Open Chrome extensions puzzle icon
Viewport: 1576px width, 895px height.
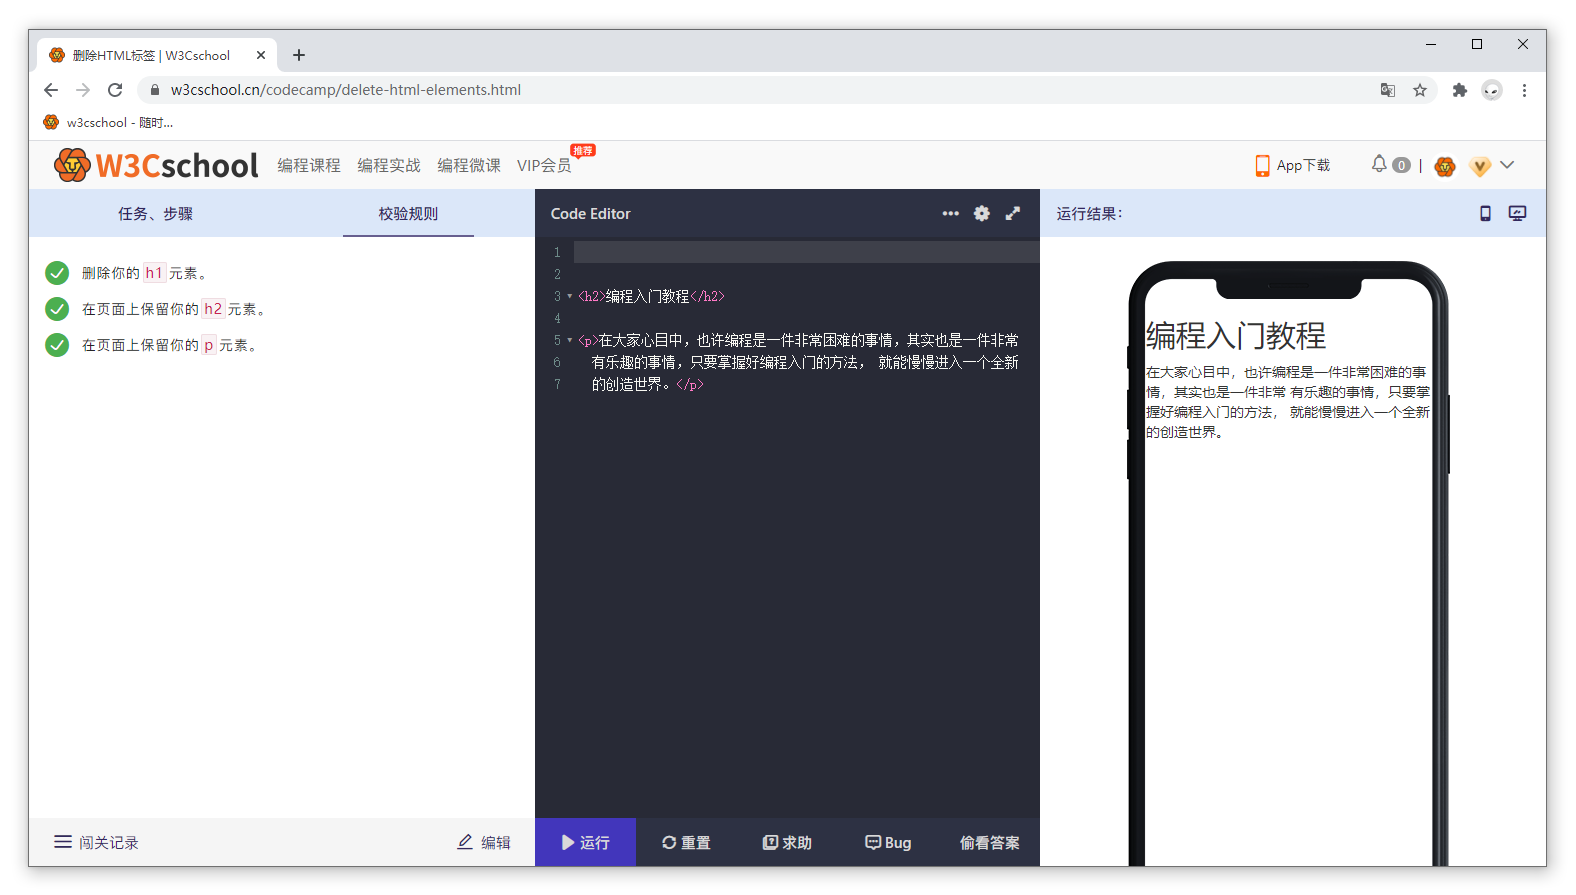[x=1460, y=90]
